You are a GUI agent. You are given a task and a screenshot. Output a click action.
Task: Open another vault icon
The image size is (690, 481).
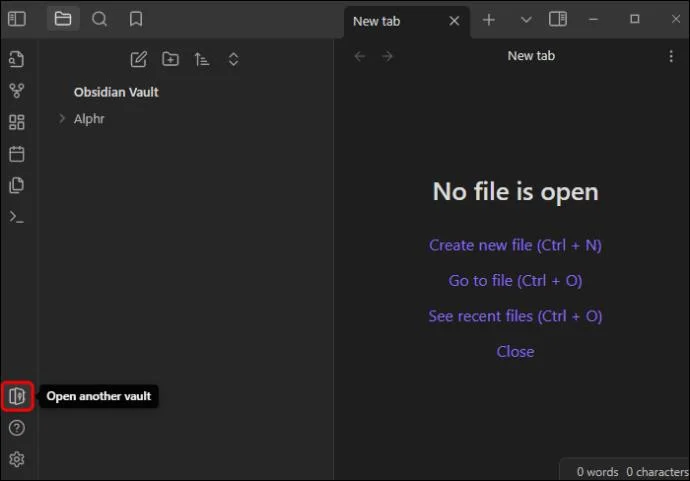pyautogui.click(x=17, y=396)
